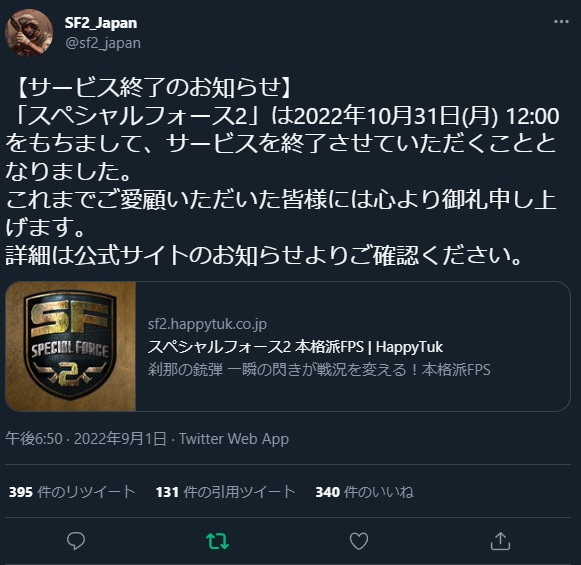Viewport: 581px width, 565px height.
Task: Open the 午後6:50 timestamp link
Action: [x=34, y=439]
